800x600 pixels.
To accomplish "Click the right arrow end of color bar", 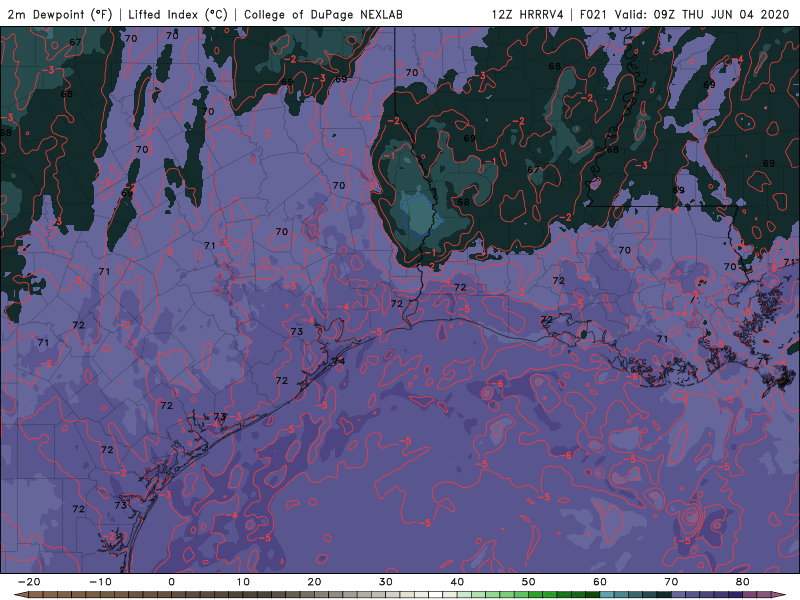I will pyautogui.click(x=780, y=595).
